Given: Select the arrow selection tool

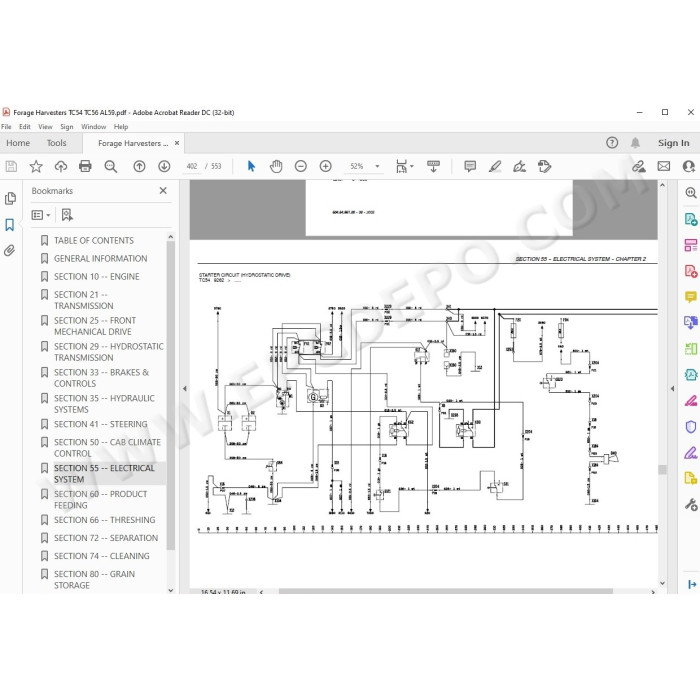Looking at the screenshot, I should 251,167.
